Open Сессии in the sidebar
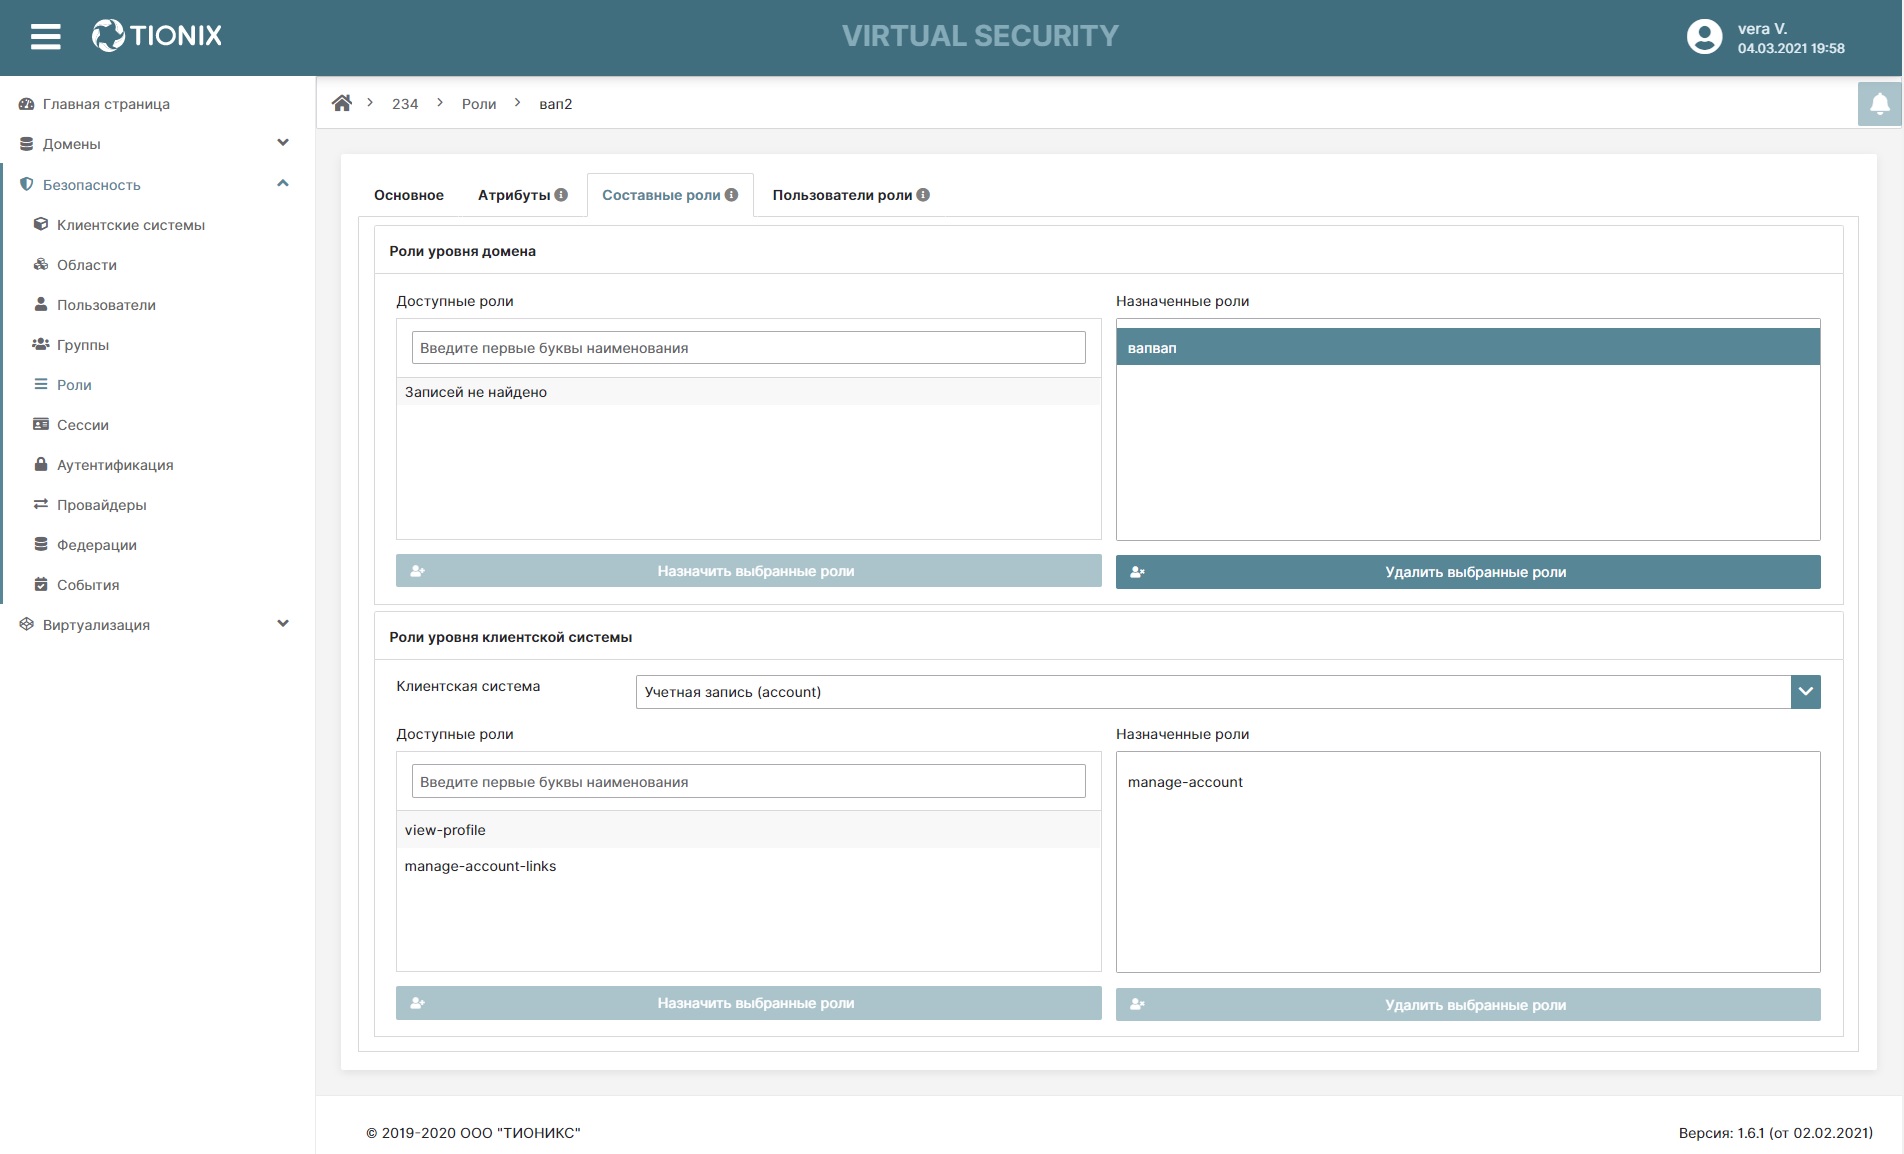The image size is (1904, 1154). (83, 425)
